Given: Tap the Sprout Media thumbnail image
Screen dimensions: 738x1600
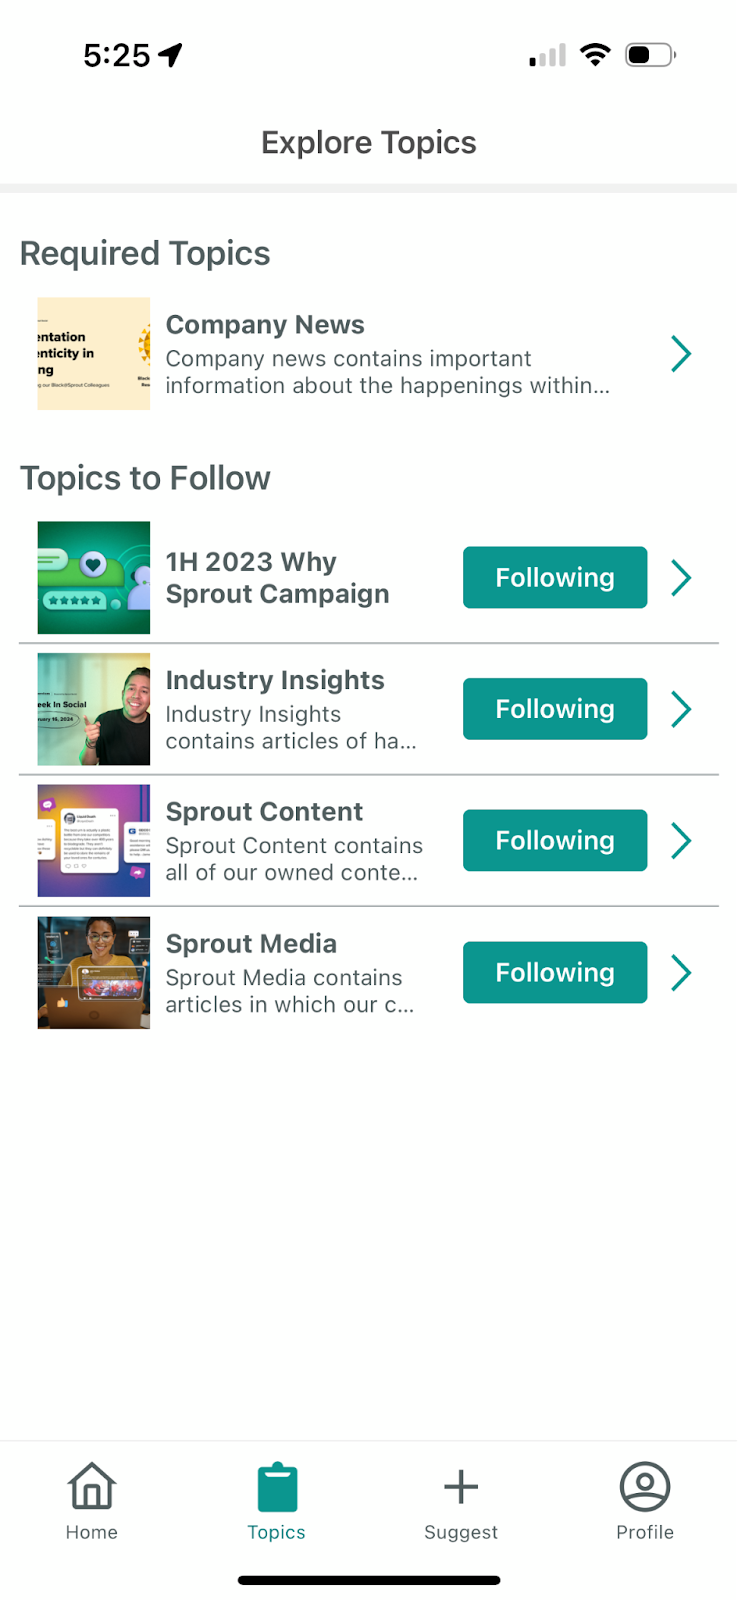Looking at the screenshot, I should click(94, 973).
